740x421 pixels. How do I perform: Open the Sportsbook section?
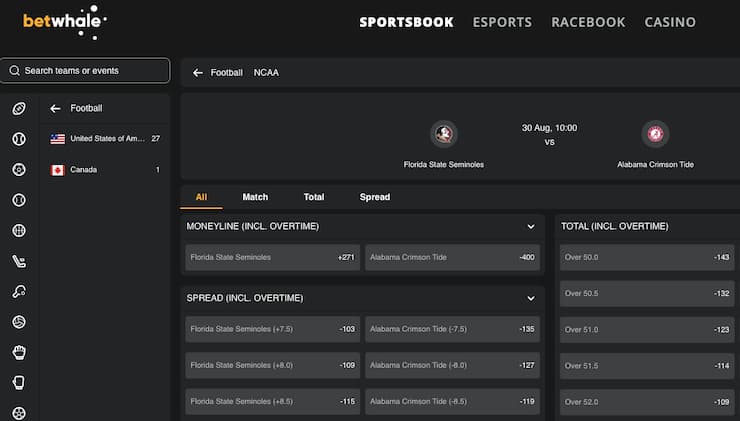point(406,22)
